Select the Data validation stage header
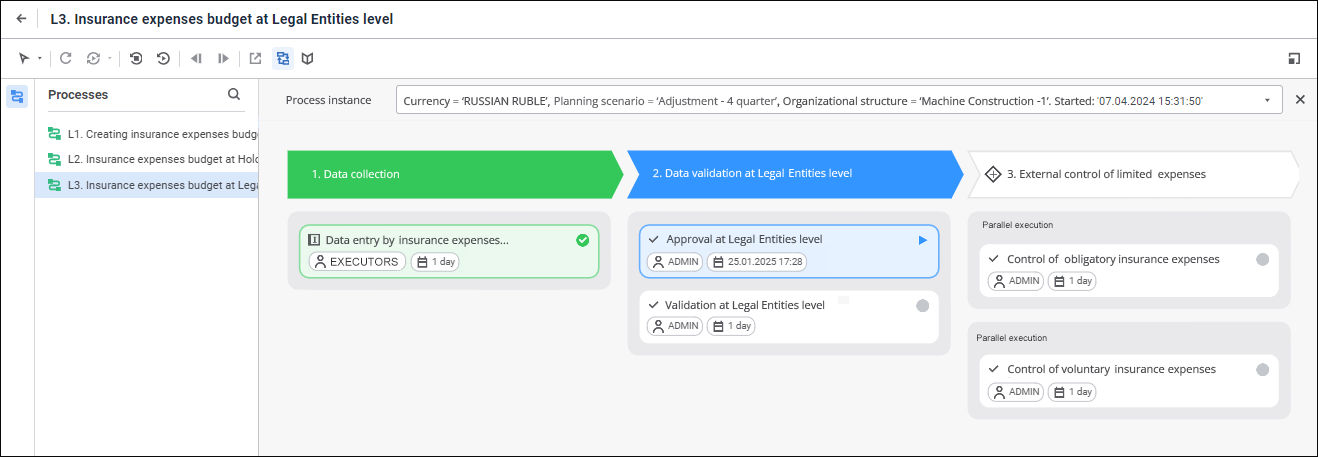 click(790, 174)
